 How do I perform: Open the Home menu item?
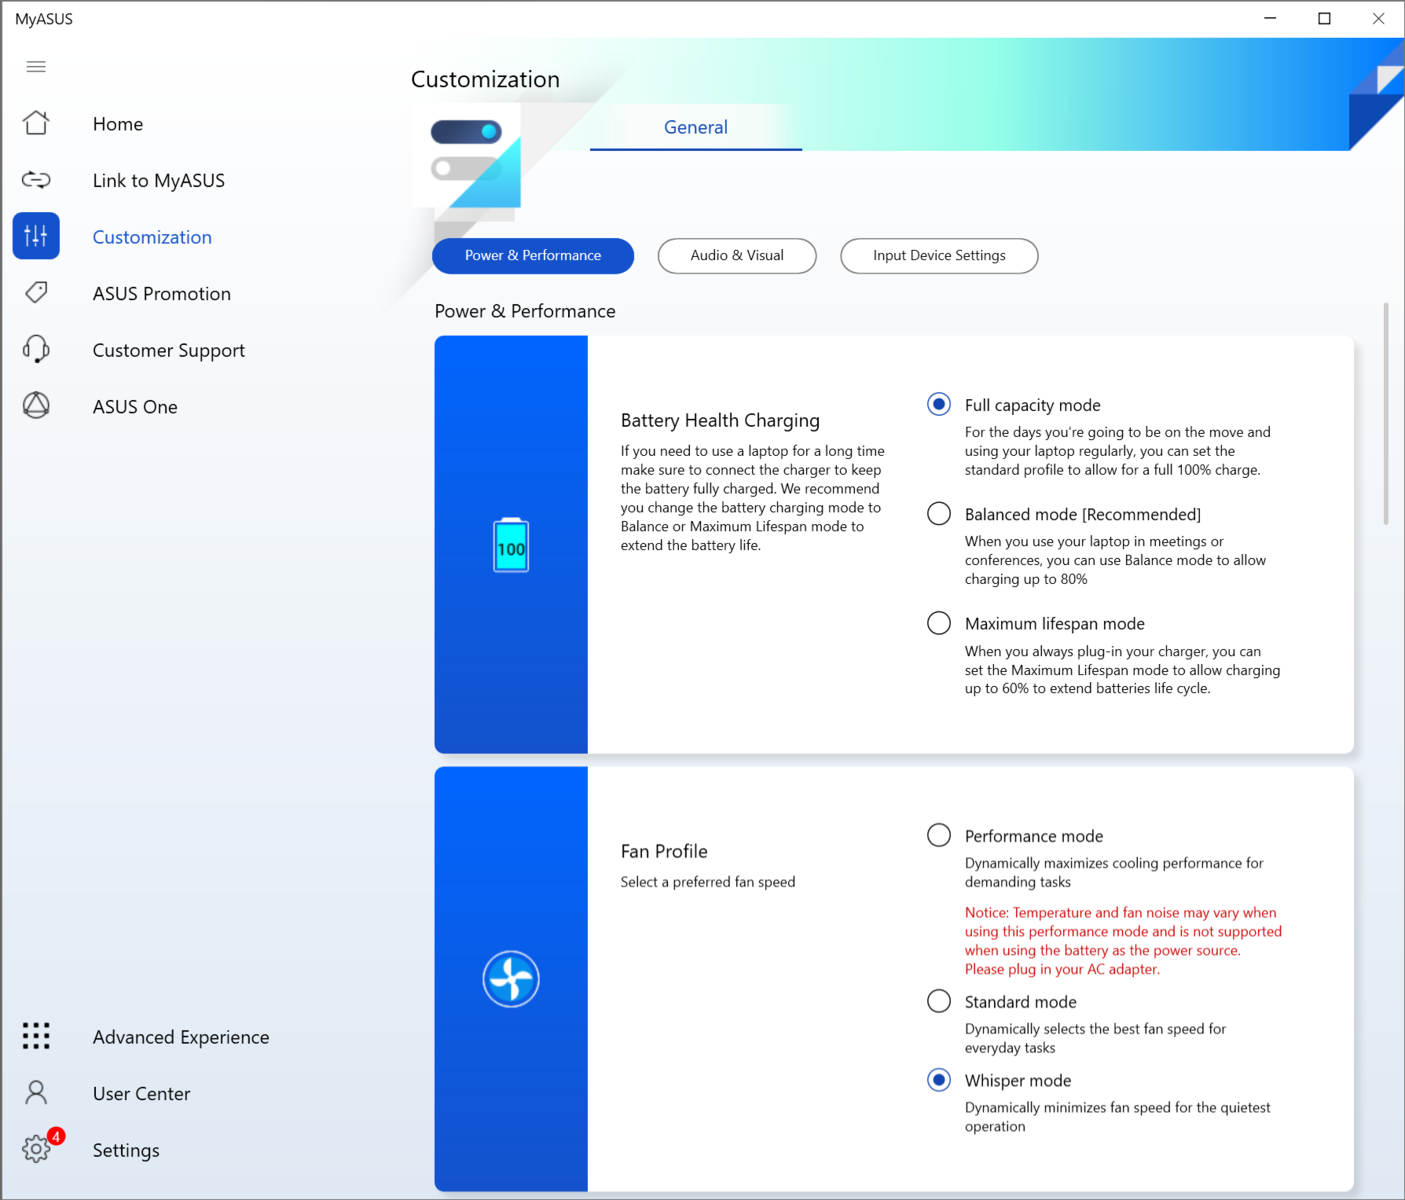tap(118, 124)
